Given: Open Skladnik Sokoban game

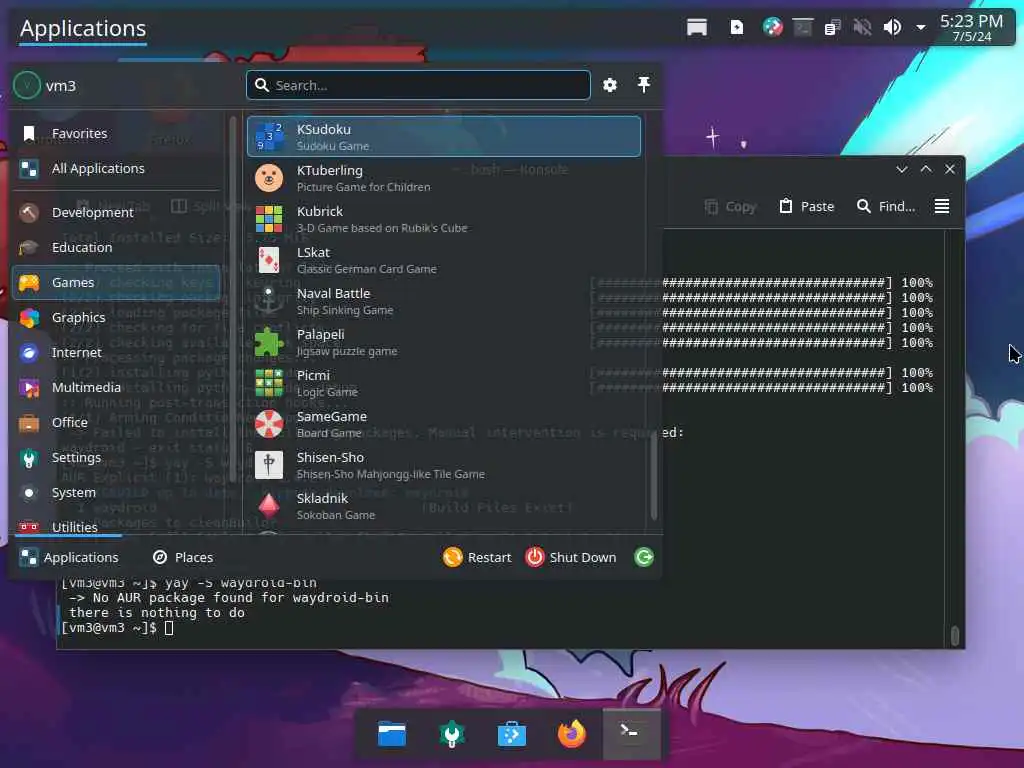Looking at the screenshot, I should pyautogui.click(x=443, y=506).
